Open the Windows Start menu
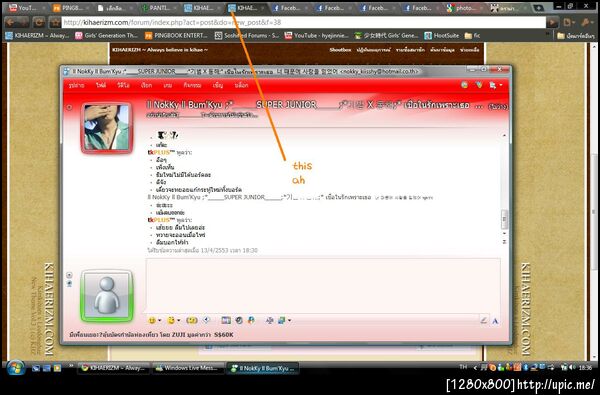 [15, 368]
